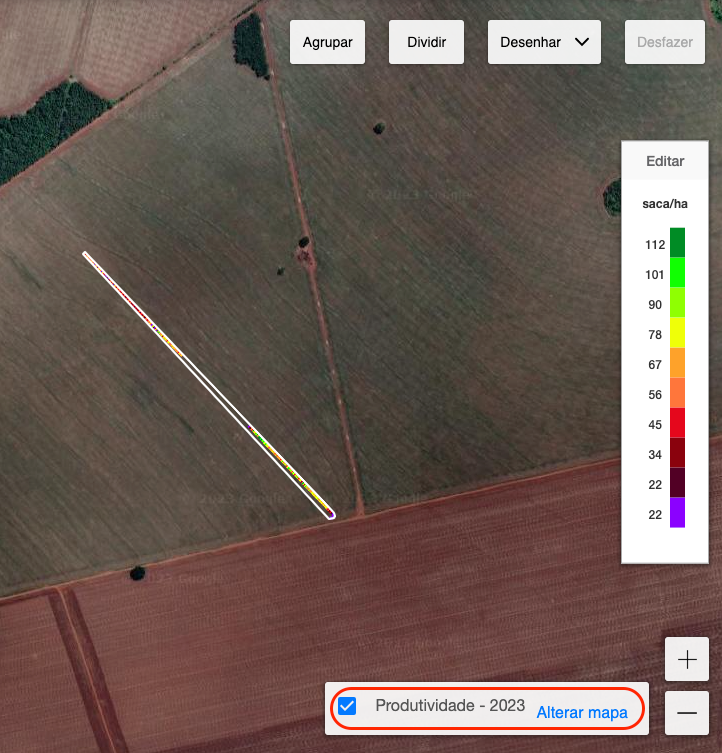Select the dark green 112 legend swatch
This screenshot has width=722, height=753.
(x=677, y=243)
